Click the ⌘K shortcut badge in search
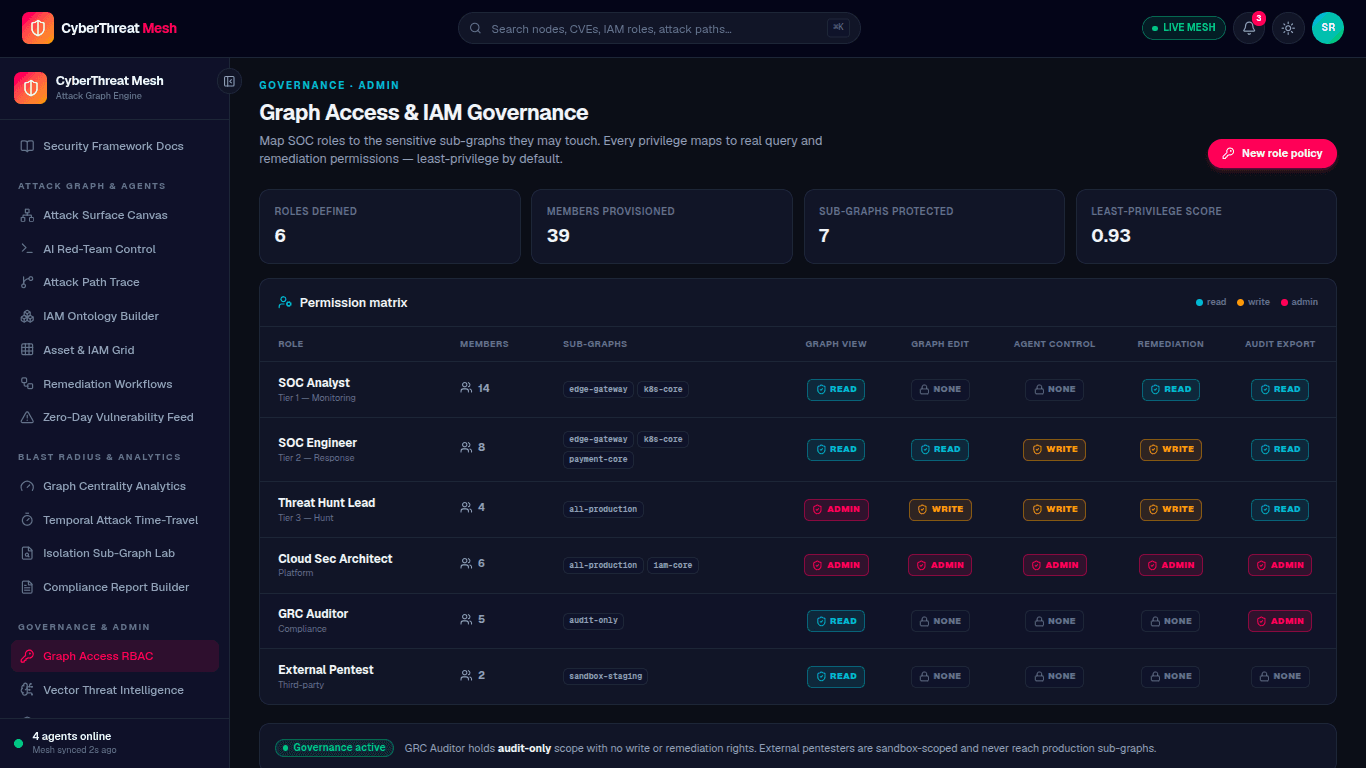Viewport: 1366px width, 768px height. [838, 28]
